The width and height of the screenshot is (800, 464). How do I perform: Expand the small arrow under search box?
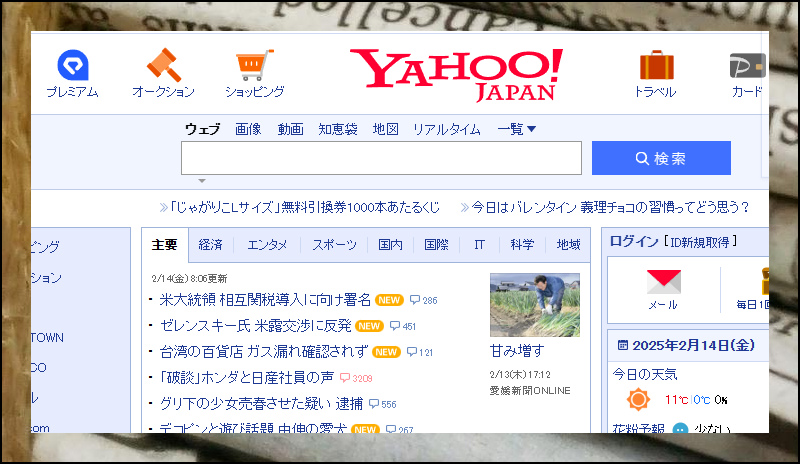pyautogui.click(x=202, y=181)
